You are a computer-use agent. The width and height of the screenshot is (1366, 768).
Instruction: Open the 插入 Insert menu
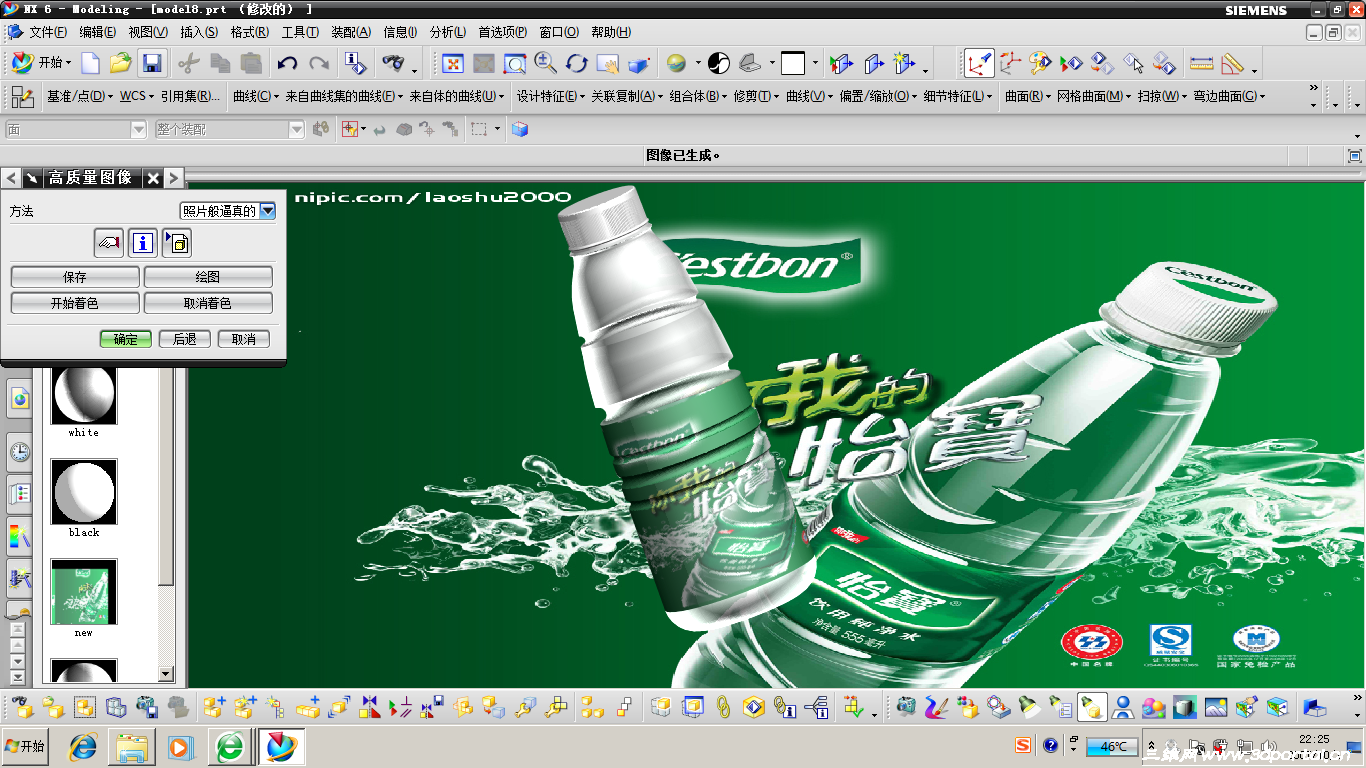click(199, 33)
